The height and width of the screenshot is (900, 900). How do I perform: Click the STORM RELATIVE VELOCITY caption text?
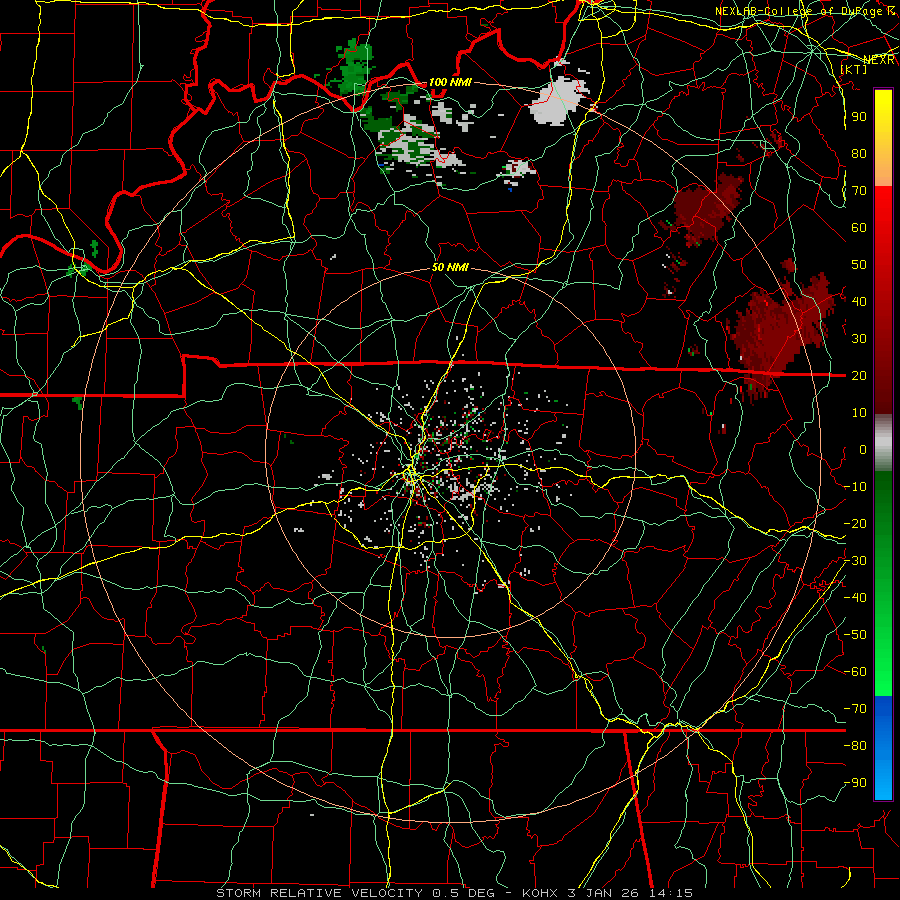(319, 893)
